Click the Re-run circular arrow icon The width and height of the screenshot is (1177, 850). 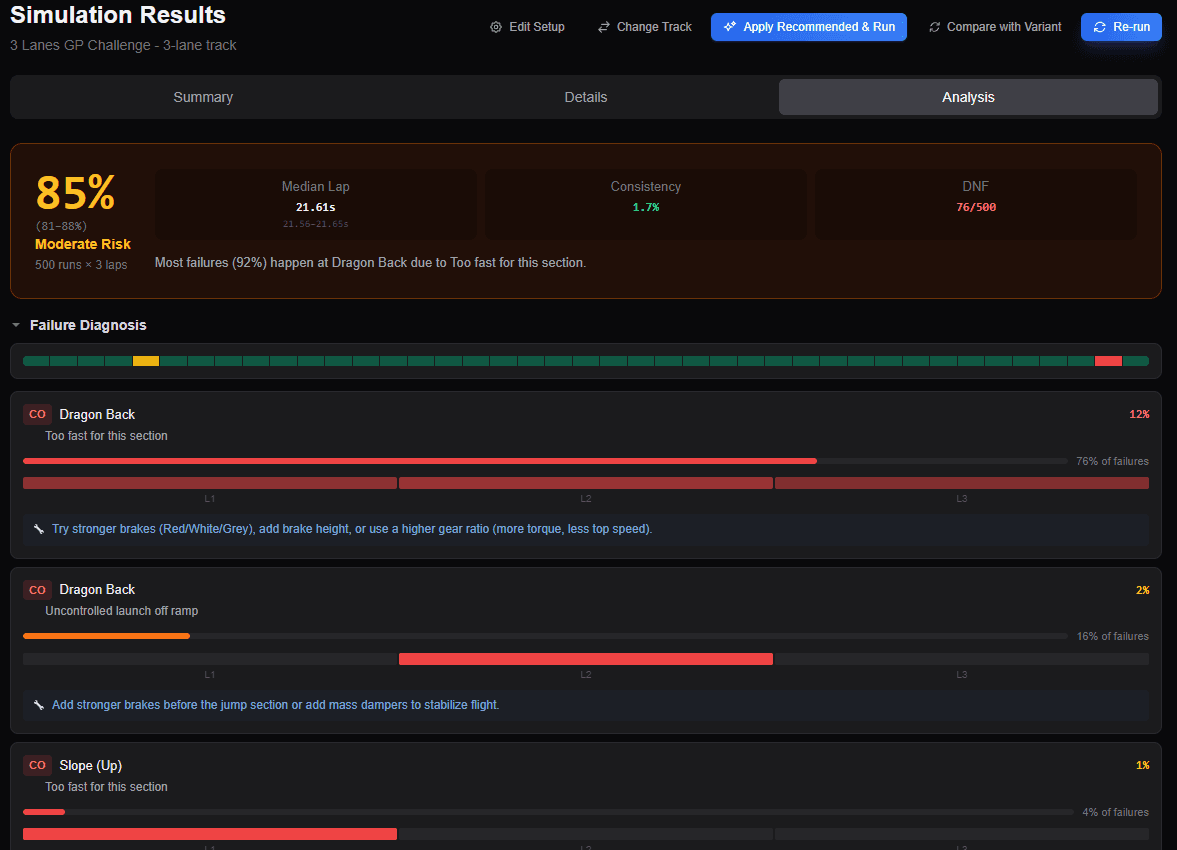pyautogui.click(x=1100, y=27)
